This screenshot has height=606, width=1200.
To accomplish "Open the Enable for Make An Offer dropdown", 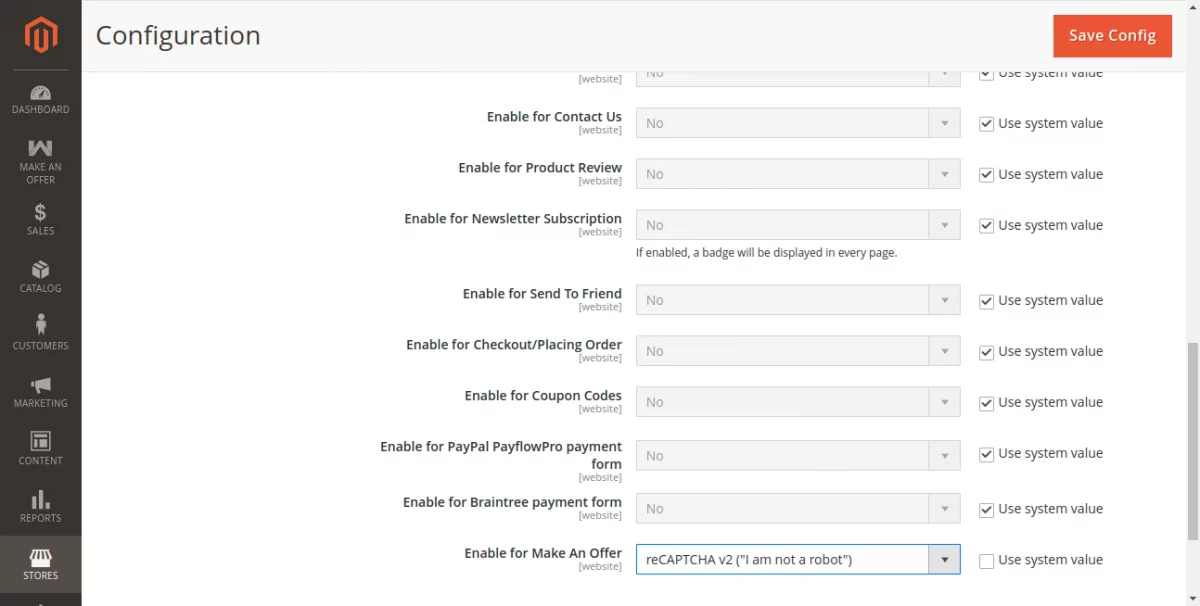I will 797,560.
